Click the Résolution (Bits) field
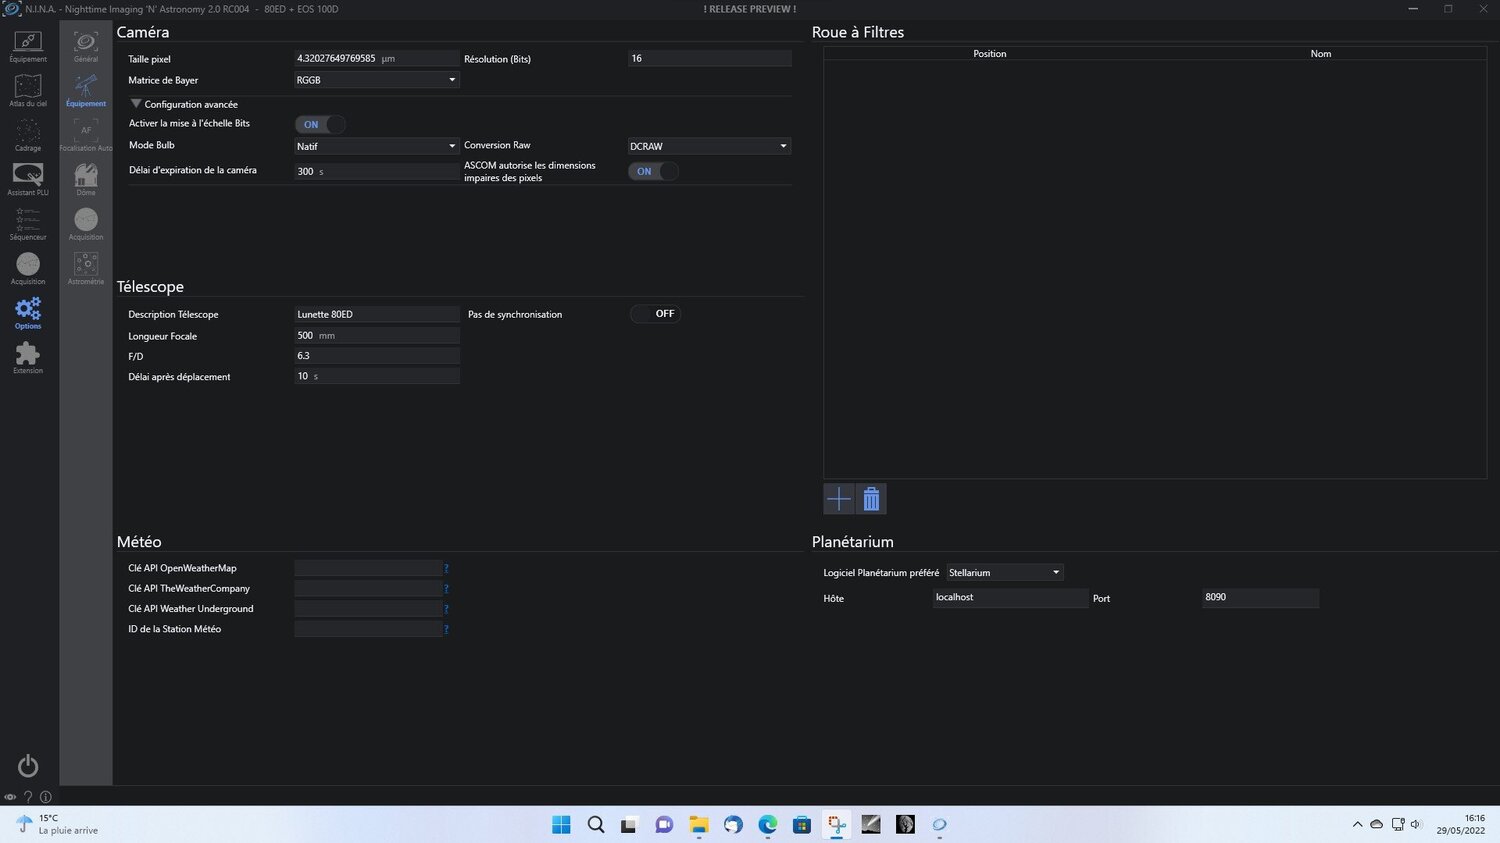This screenshot has width=1500, height=843. (710, 59)
